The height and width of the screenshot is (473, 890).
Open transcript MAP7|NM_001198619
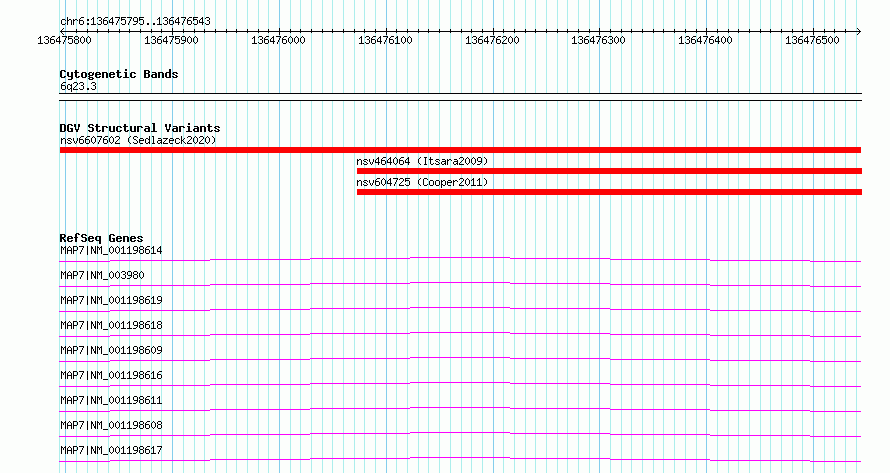[x=111, y=300]
